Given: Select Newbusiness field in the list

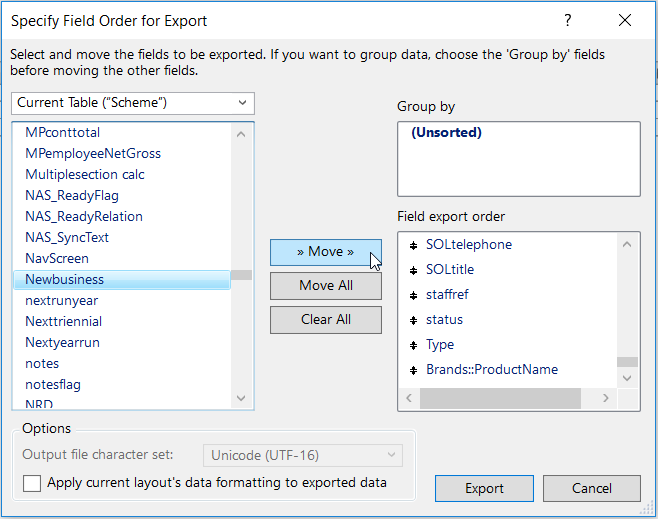Looking at the screenshot, I should 65,279.
